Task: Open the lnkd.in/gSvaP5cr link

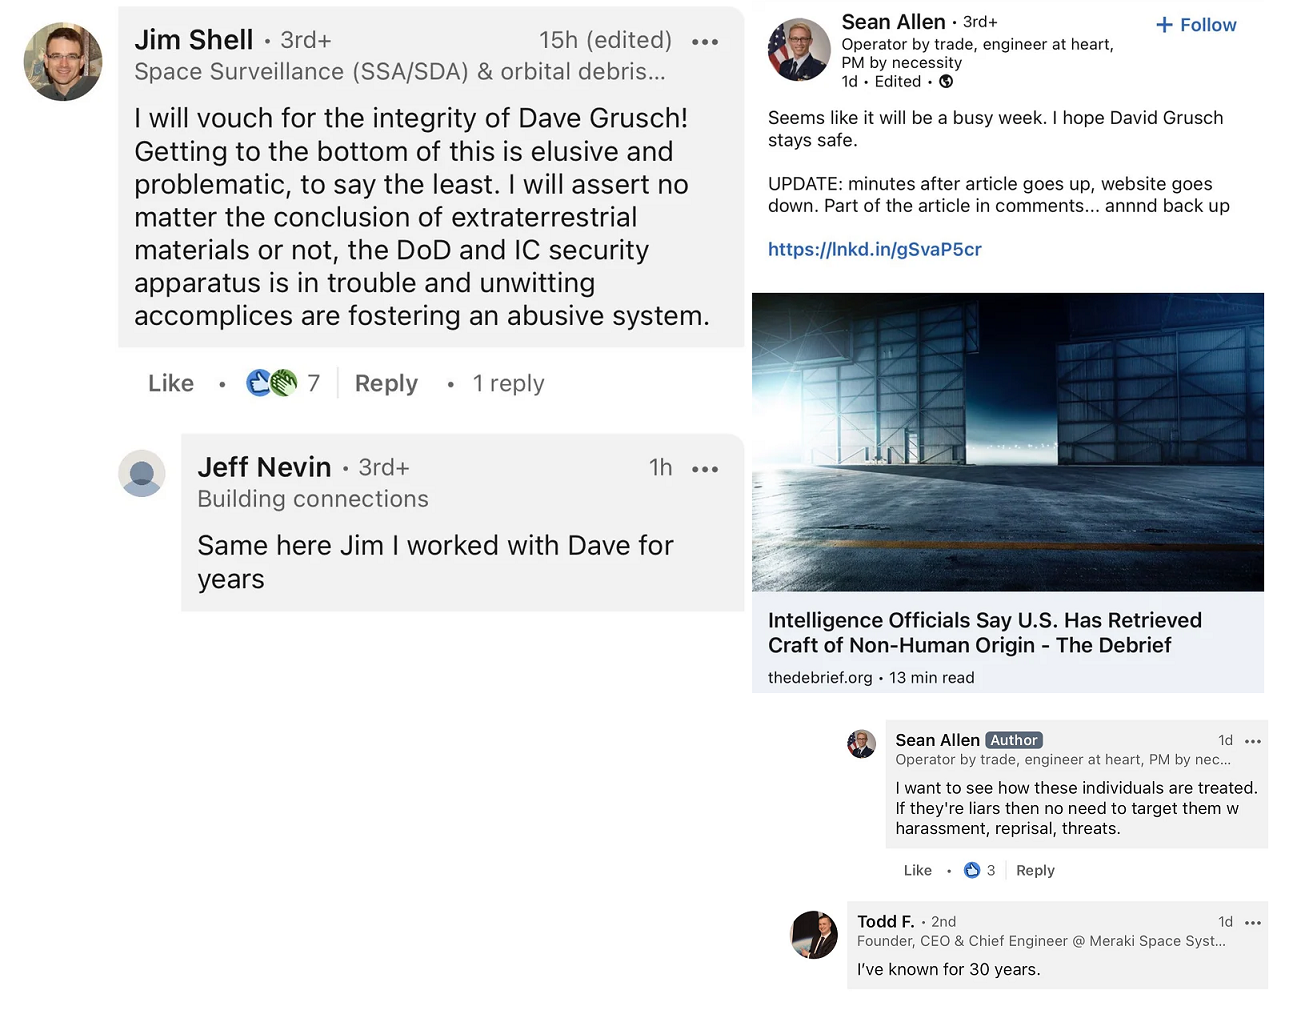Action: pos(874,250)
